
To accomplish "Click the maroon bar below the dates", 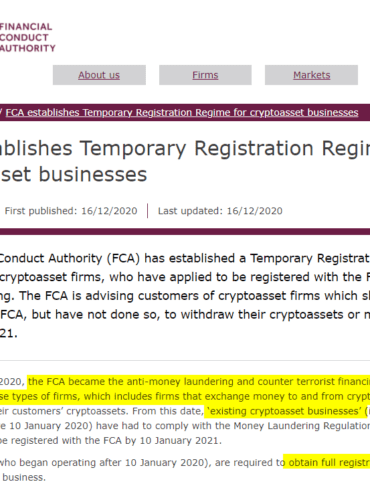I will [x=185, y=231].
